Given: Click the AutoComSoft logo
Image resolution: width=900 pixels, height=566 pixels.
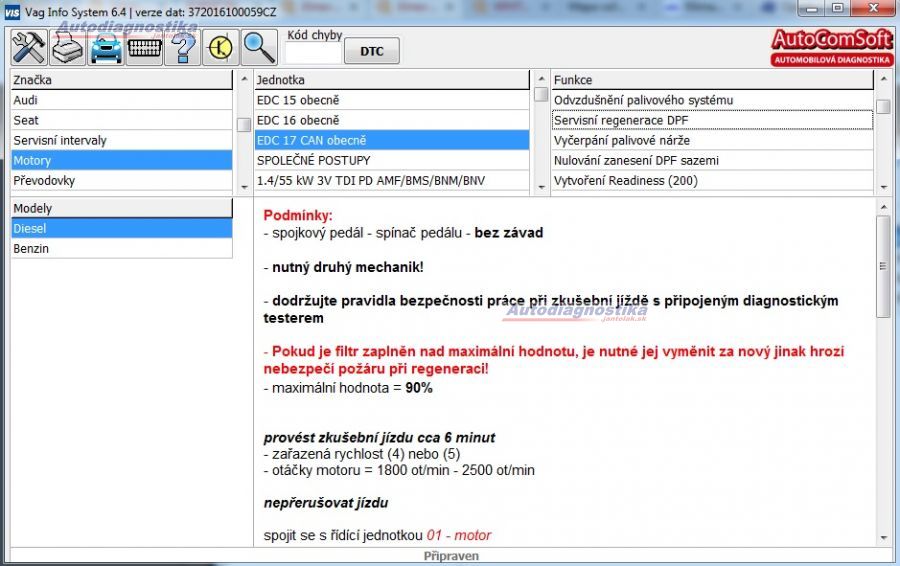Looking at the screenshot, I should pos(832,47).
